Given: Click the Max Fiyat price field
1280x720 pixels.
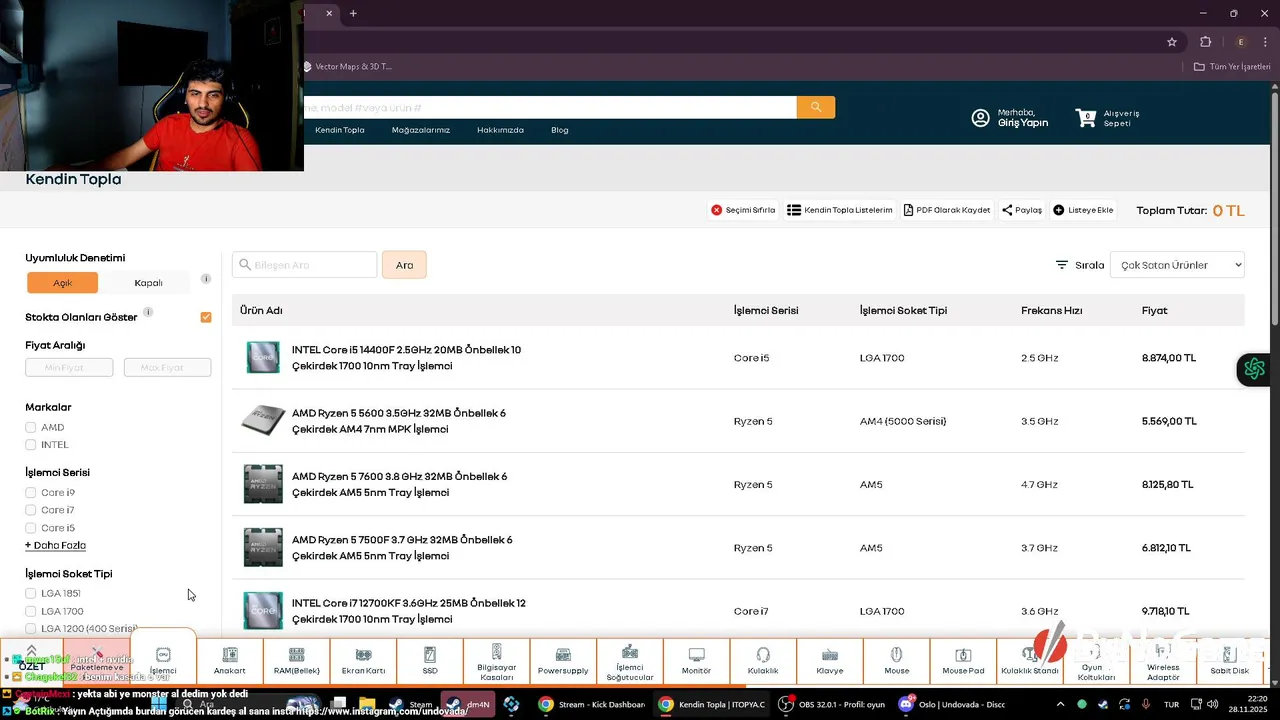Looking at the screenshot, I should tap(167, 368).
